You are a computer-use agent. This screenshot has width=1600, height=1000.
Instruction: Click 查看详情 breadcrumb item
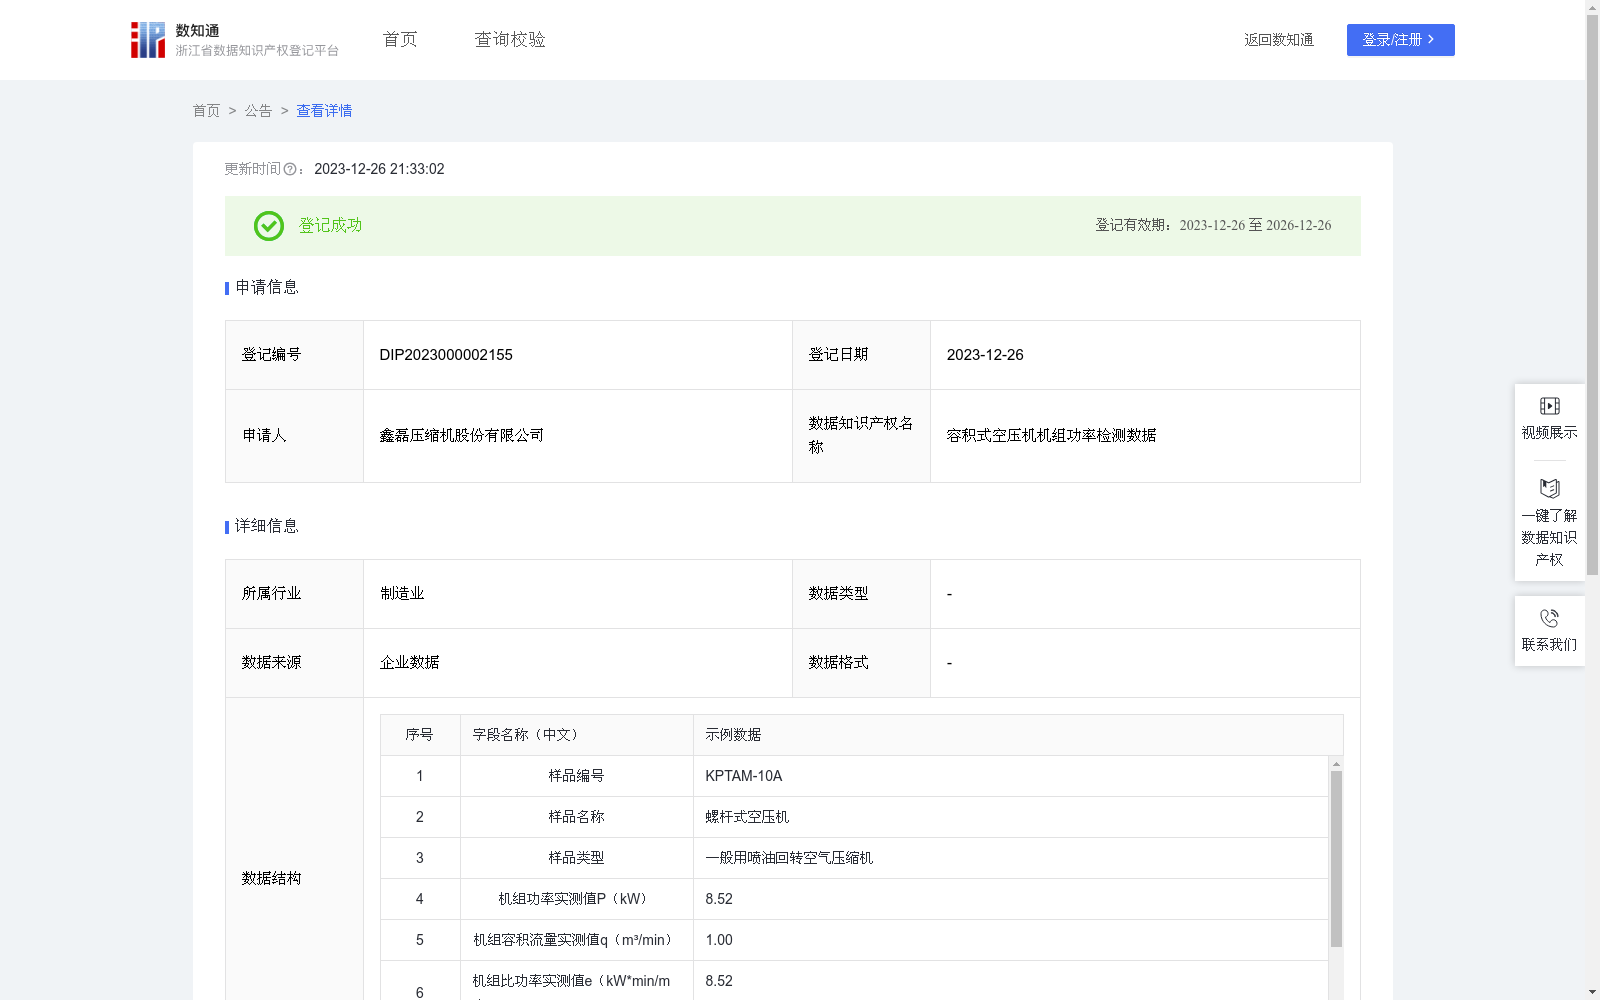[x=324, y=111]
